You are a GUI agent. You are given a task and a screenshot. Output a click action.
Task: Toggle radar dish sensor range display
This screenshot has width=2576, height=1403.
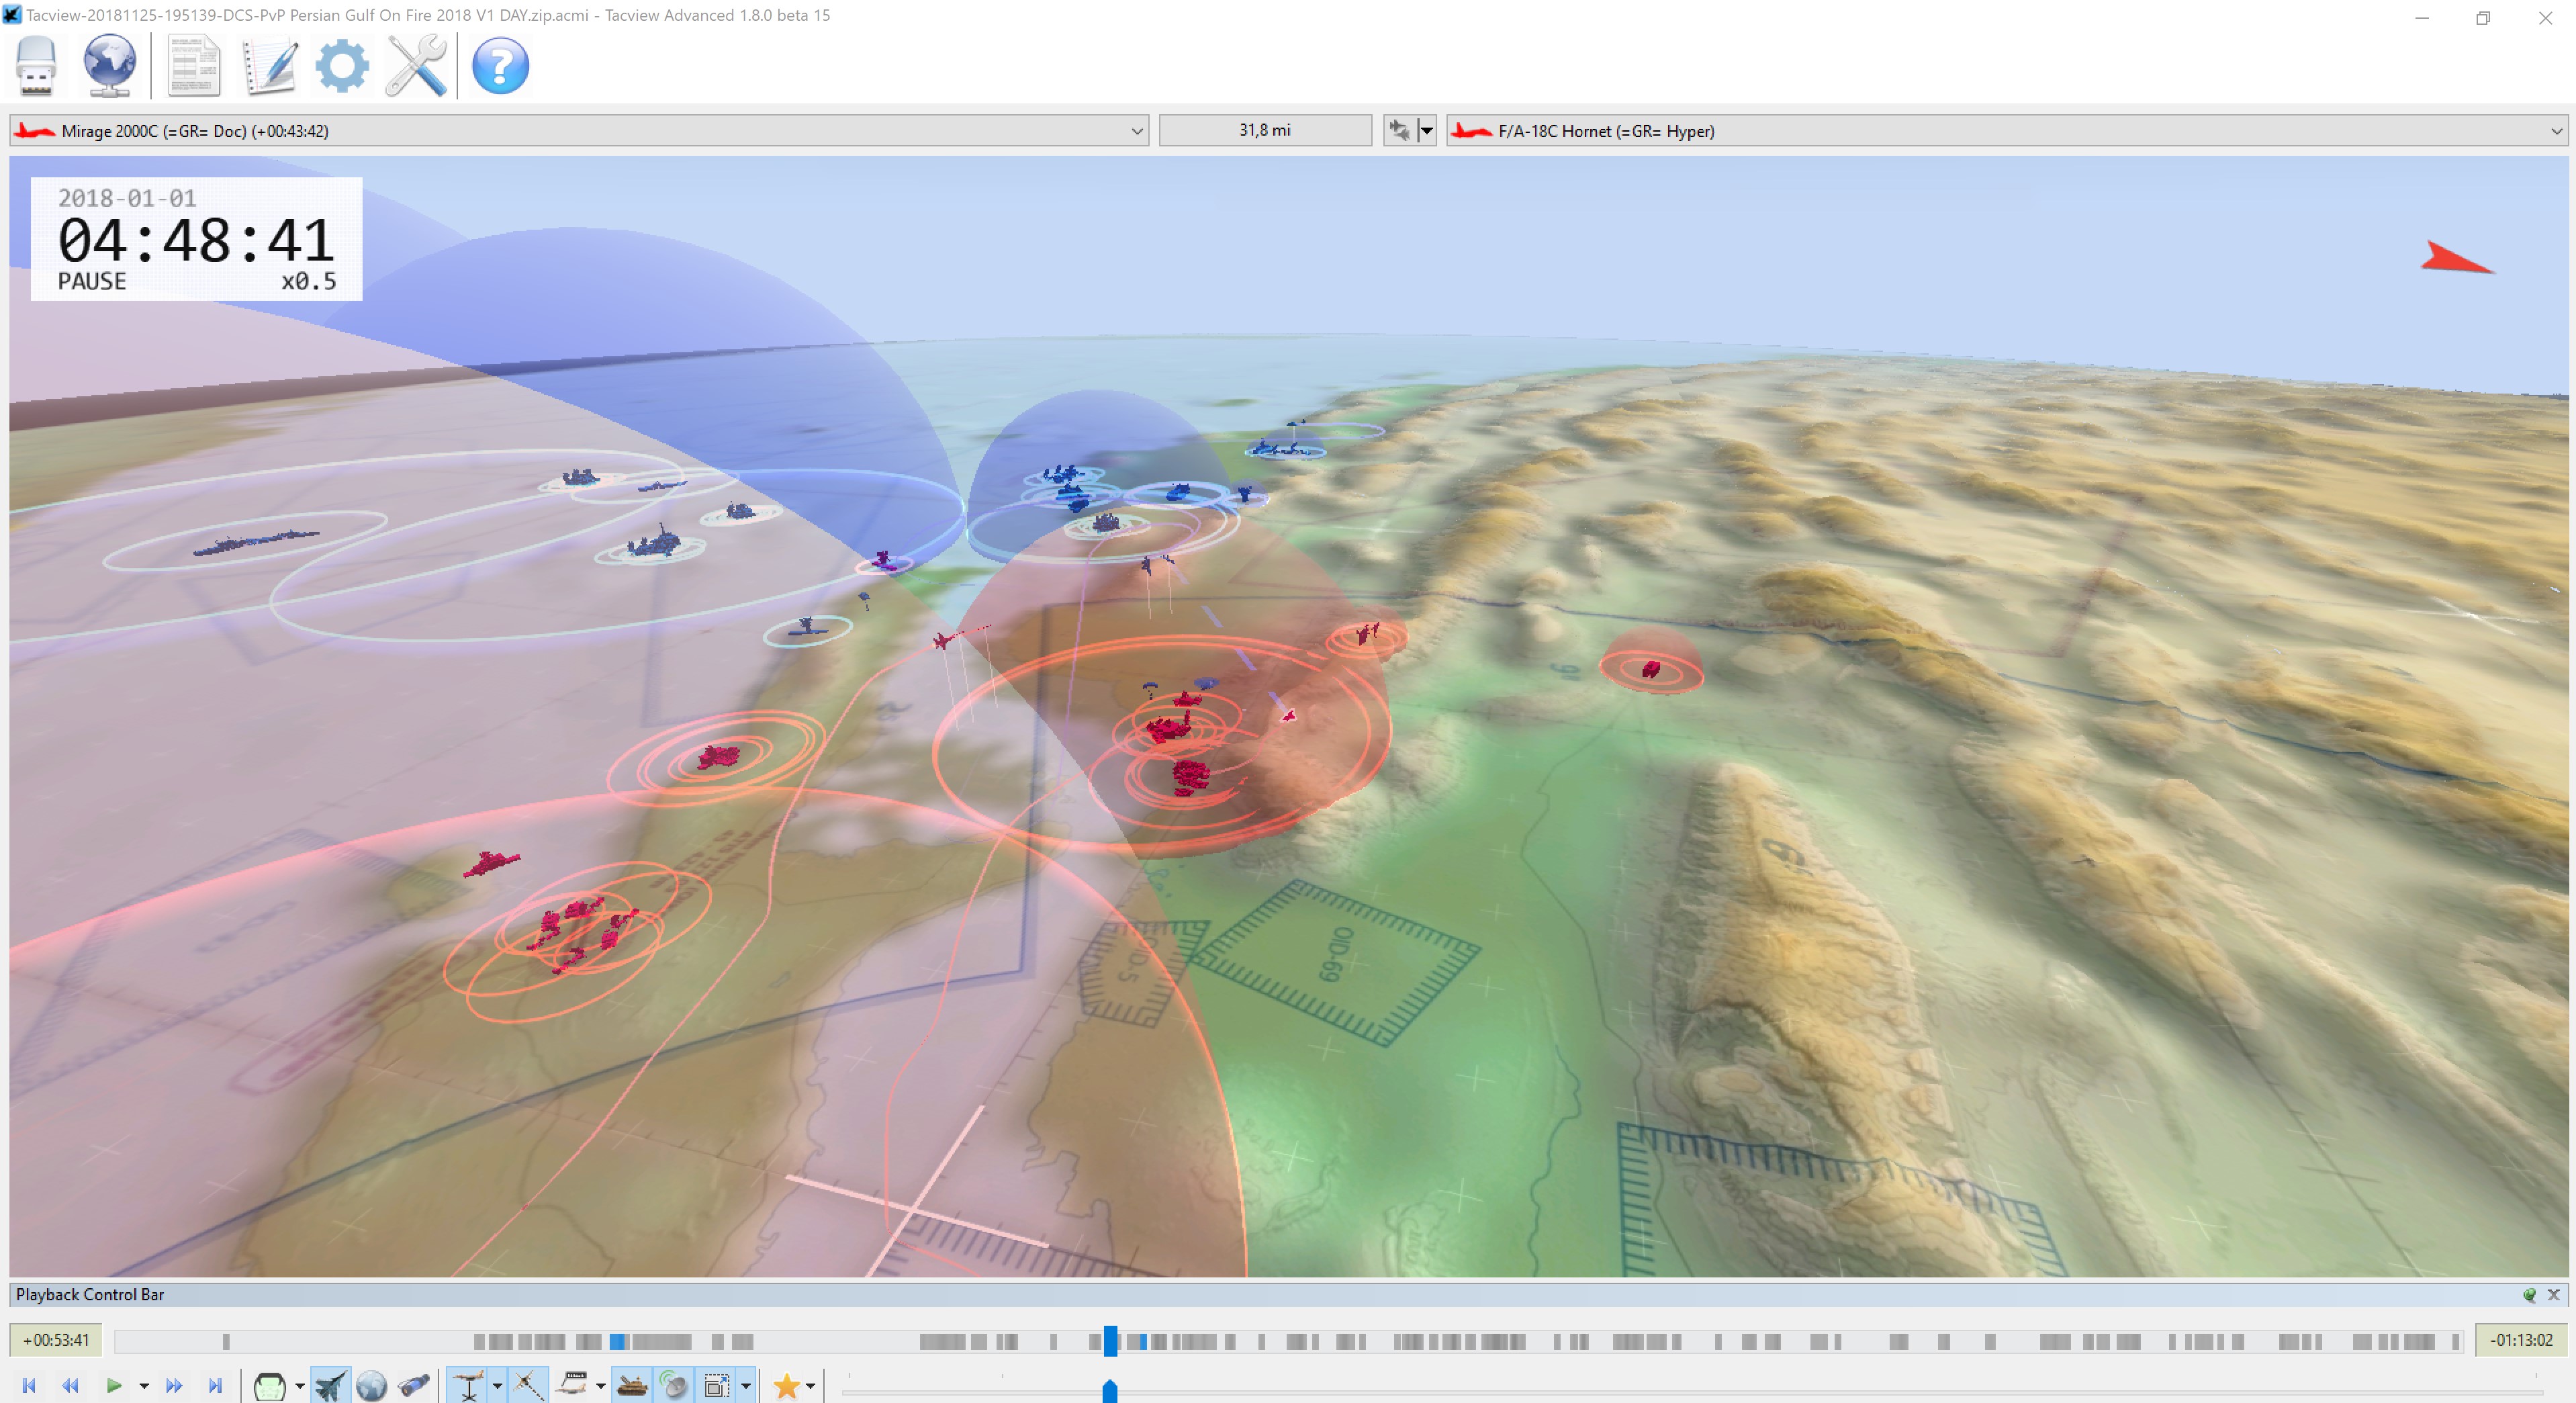point(675,1386)
